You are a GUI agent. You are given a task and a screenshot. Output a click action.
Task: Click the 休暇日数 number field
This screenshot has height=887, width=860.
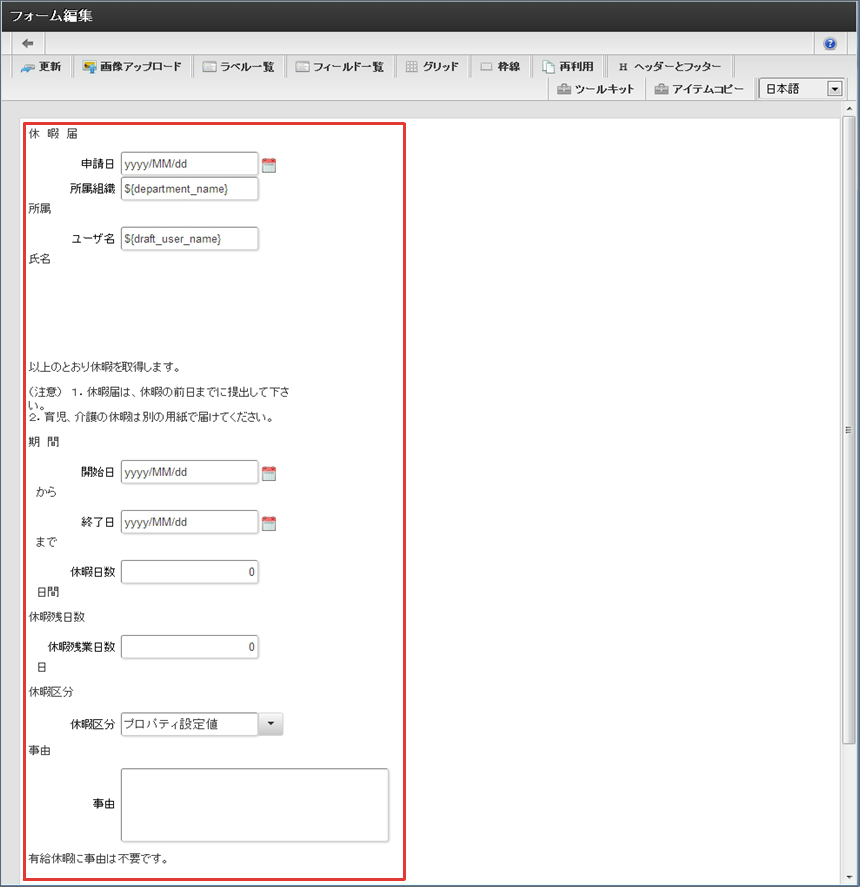(x=190, y=572)
